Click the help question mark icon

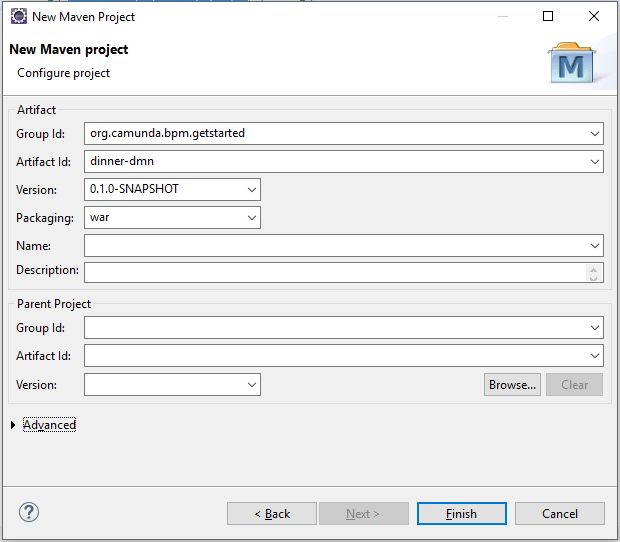(x=28, y=513)
